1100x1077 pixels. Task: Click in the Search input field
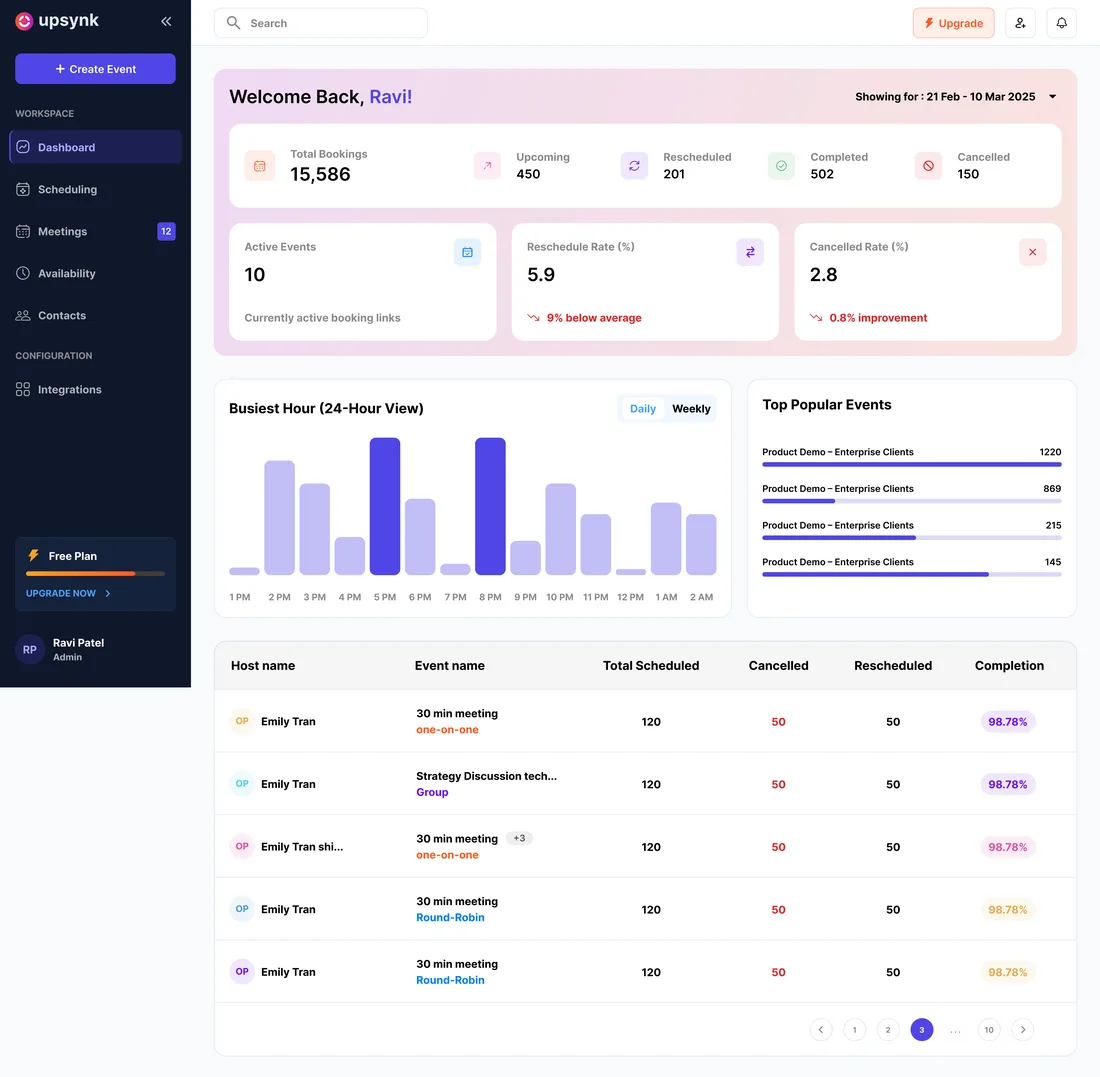point(321,23)
